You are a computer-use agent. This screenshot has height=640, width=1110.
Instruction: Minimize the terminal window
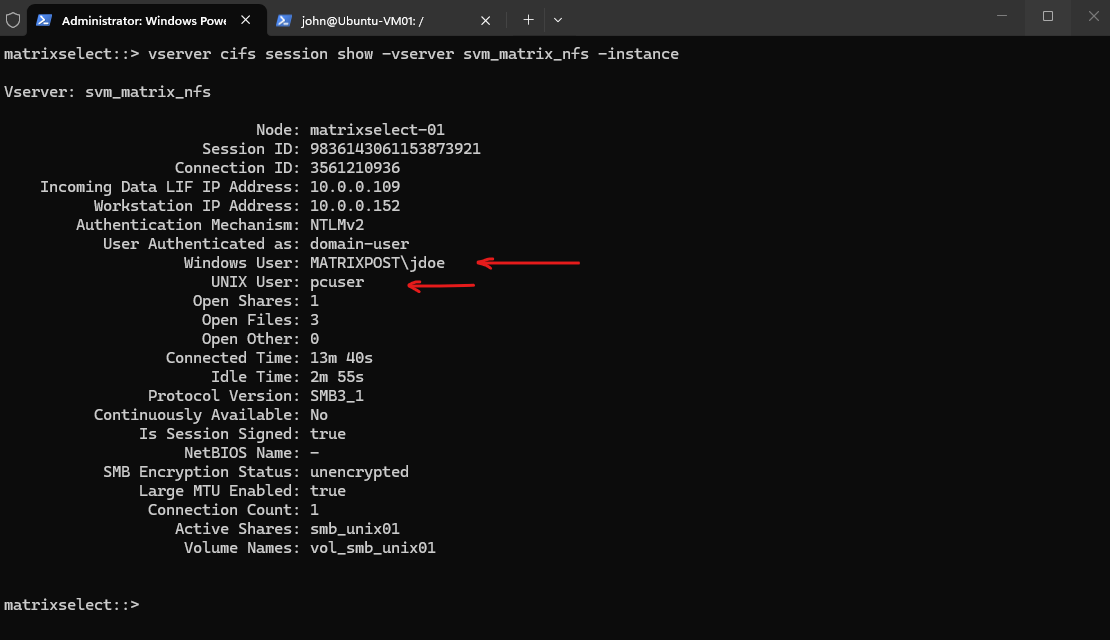[x=1002, y=16]
